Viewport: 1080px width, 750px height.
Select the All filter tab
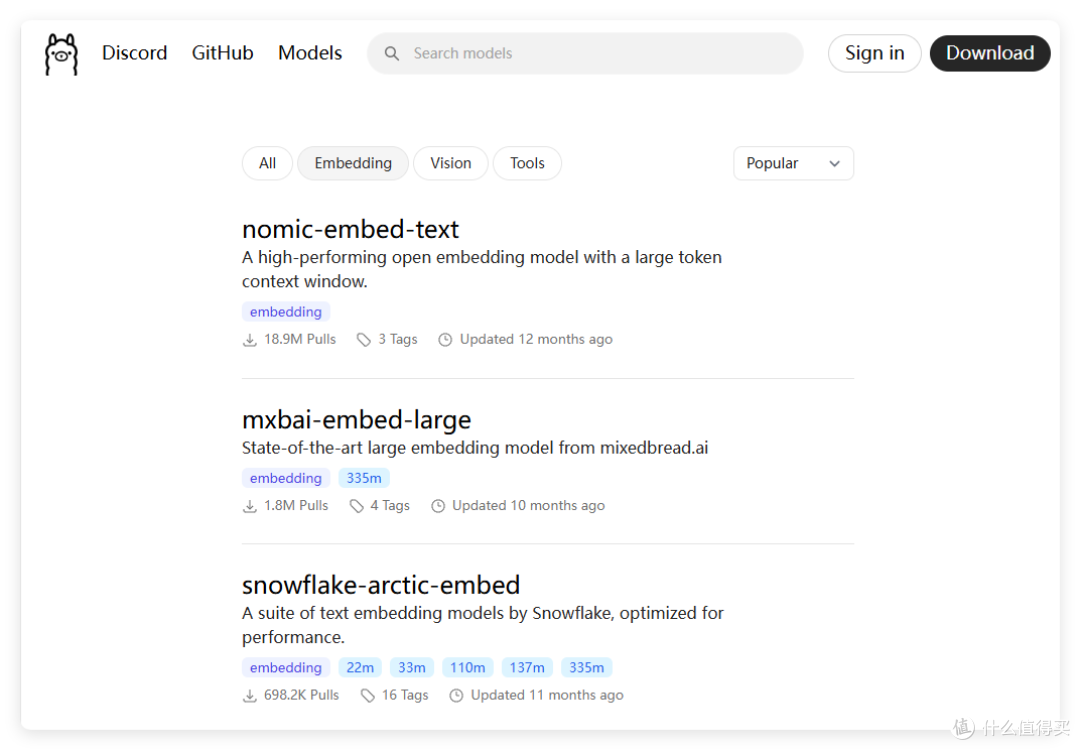click(267, 163)
